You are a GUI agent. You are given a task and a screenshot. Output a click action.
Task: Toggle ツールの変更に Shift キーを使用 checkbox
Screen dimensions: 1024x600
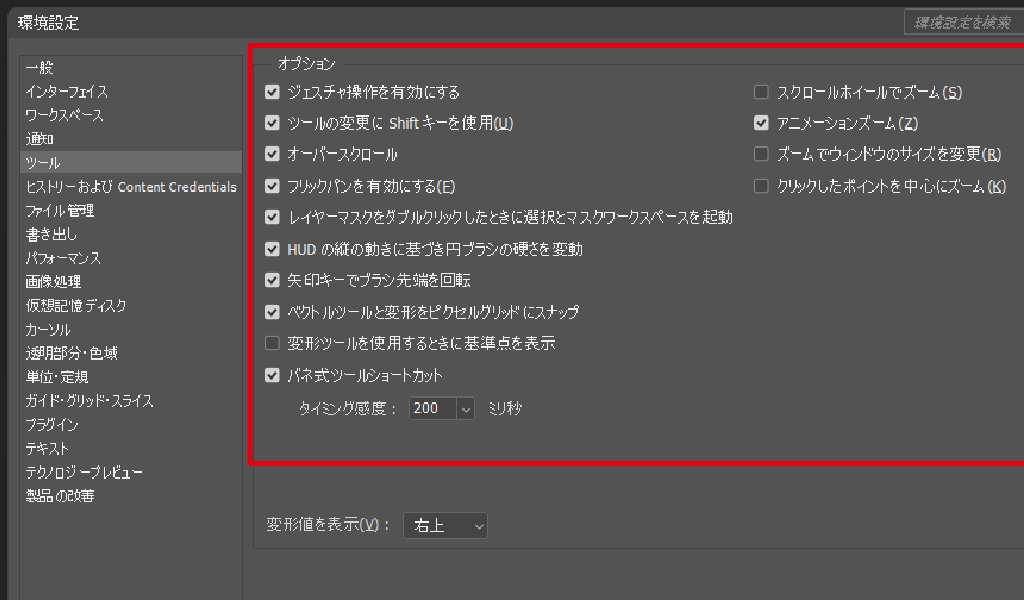point(272,124)
